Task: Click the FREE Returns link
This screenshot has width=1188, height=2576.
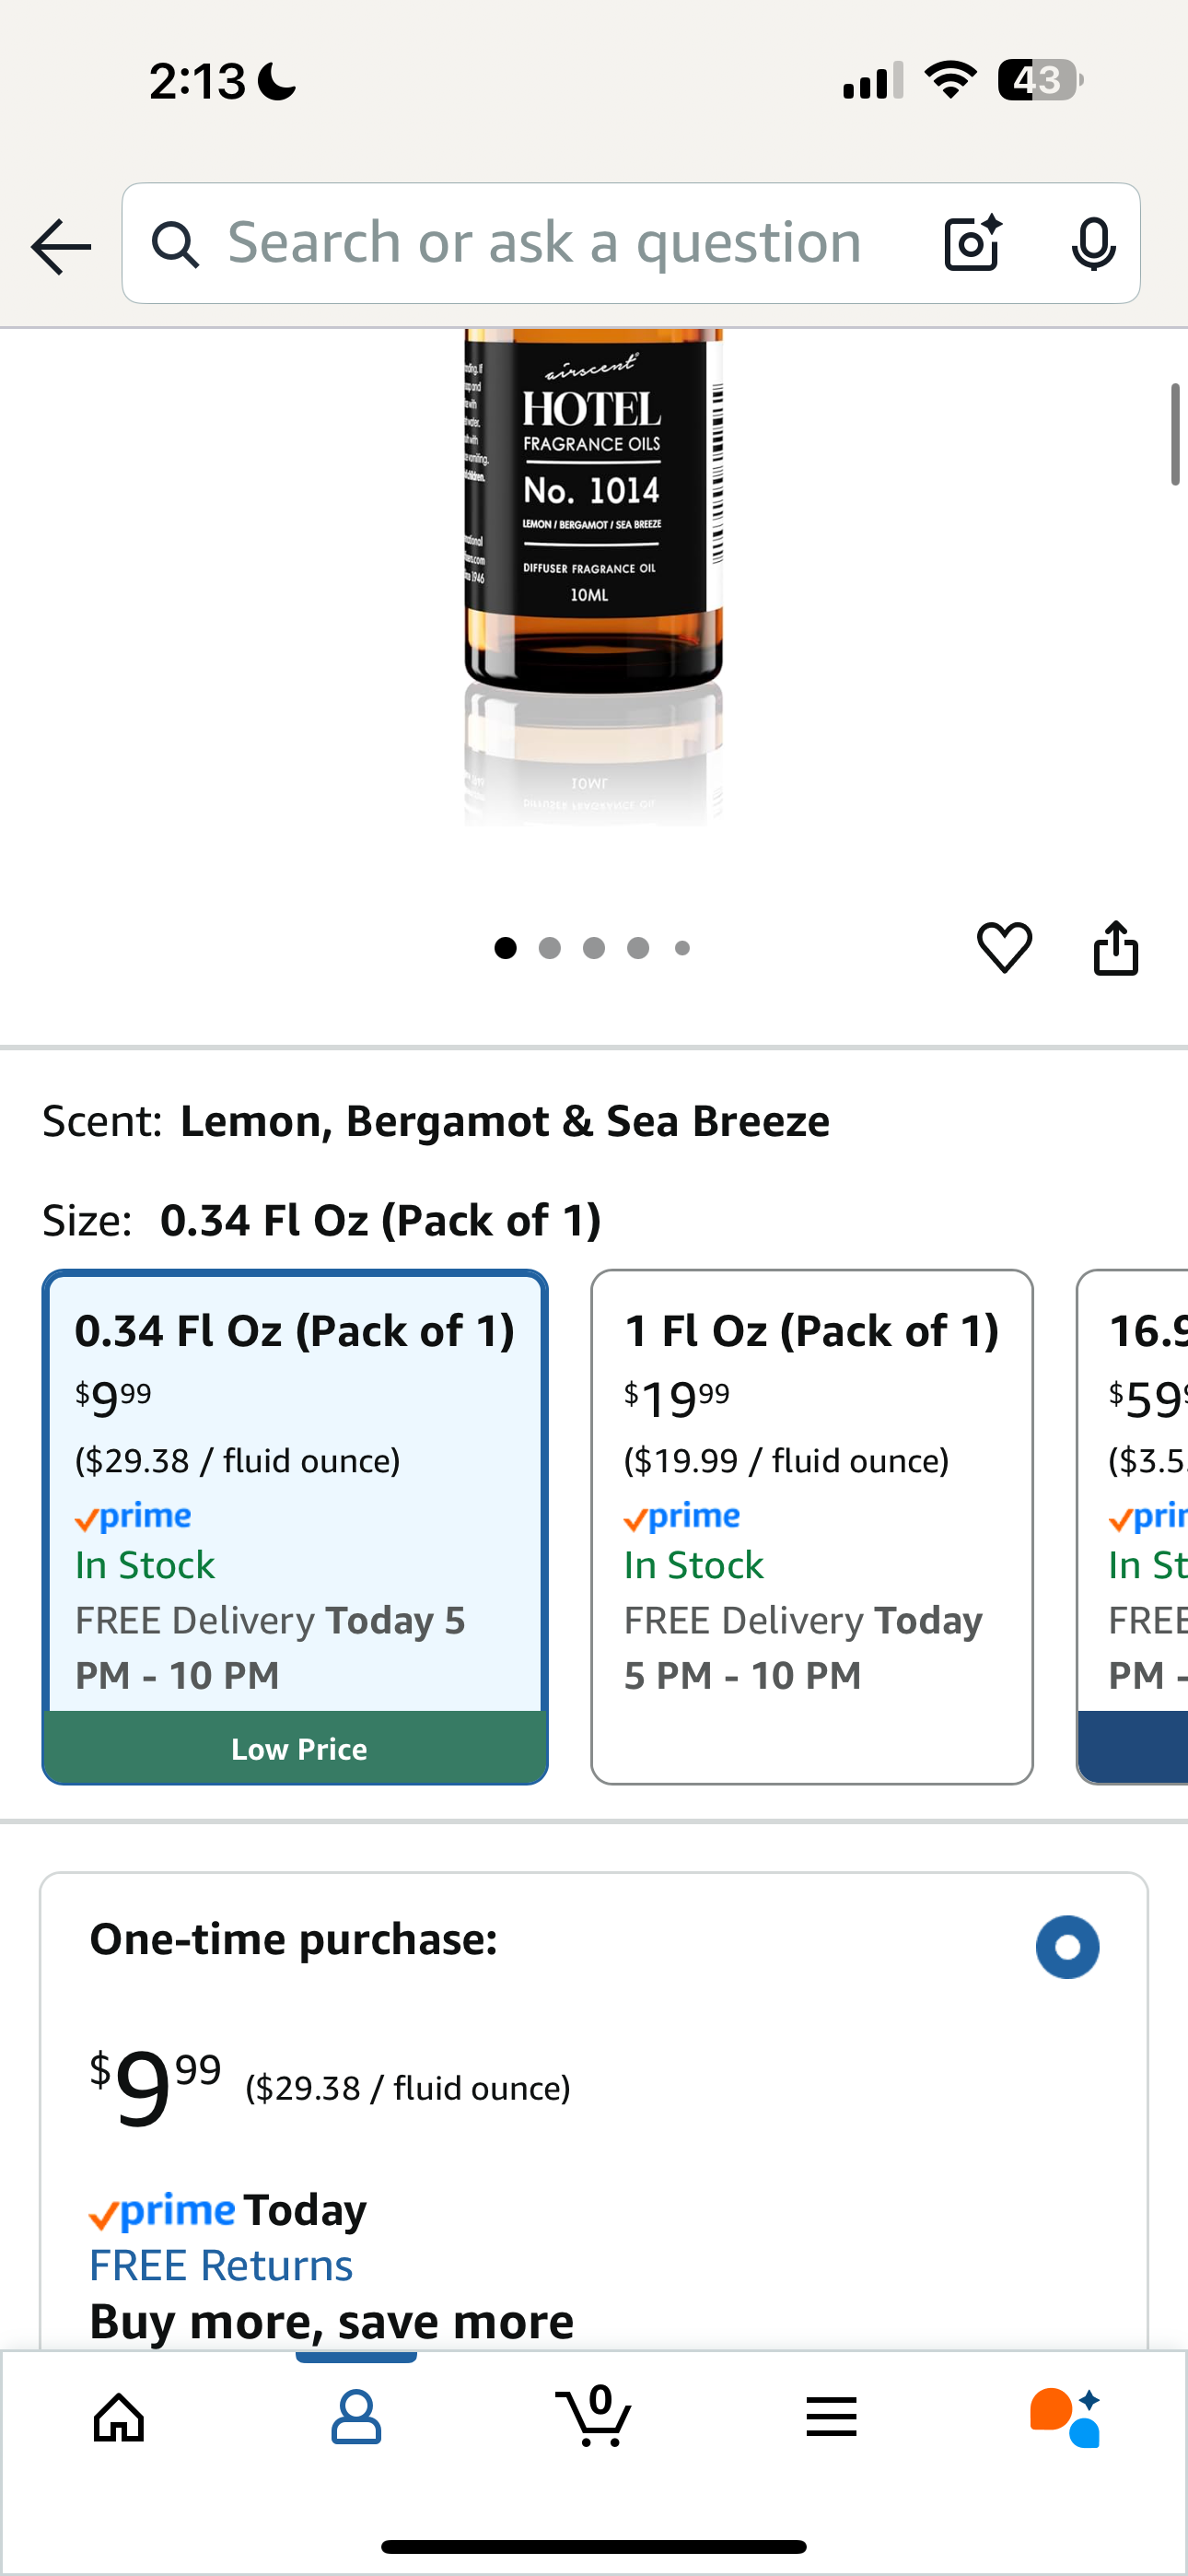Action: click(221, 2266)
